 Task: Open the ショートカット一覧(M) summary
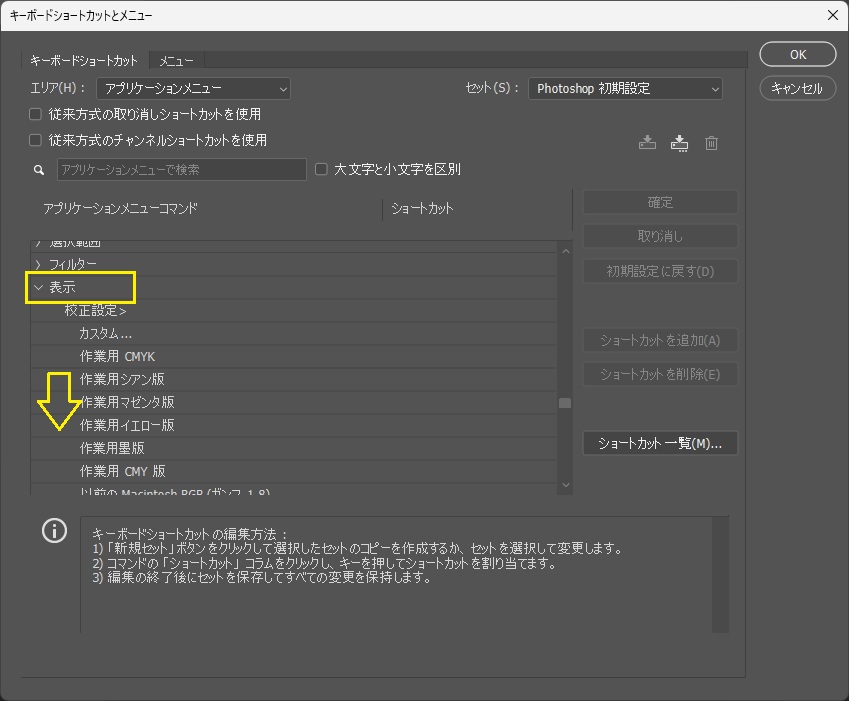(660, 443)
